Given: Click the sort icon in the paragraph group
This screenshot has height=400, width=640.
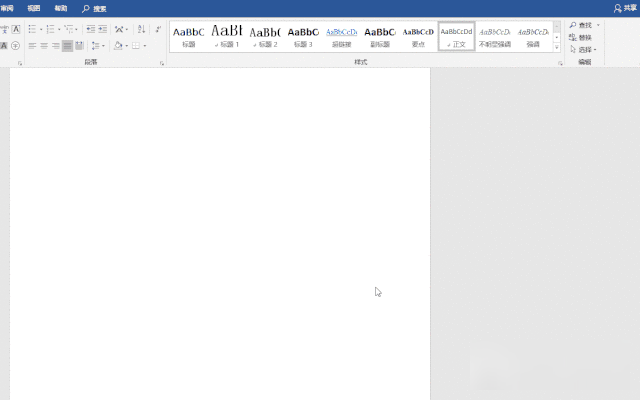Looking at the screenshot, I should (141, 30).
